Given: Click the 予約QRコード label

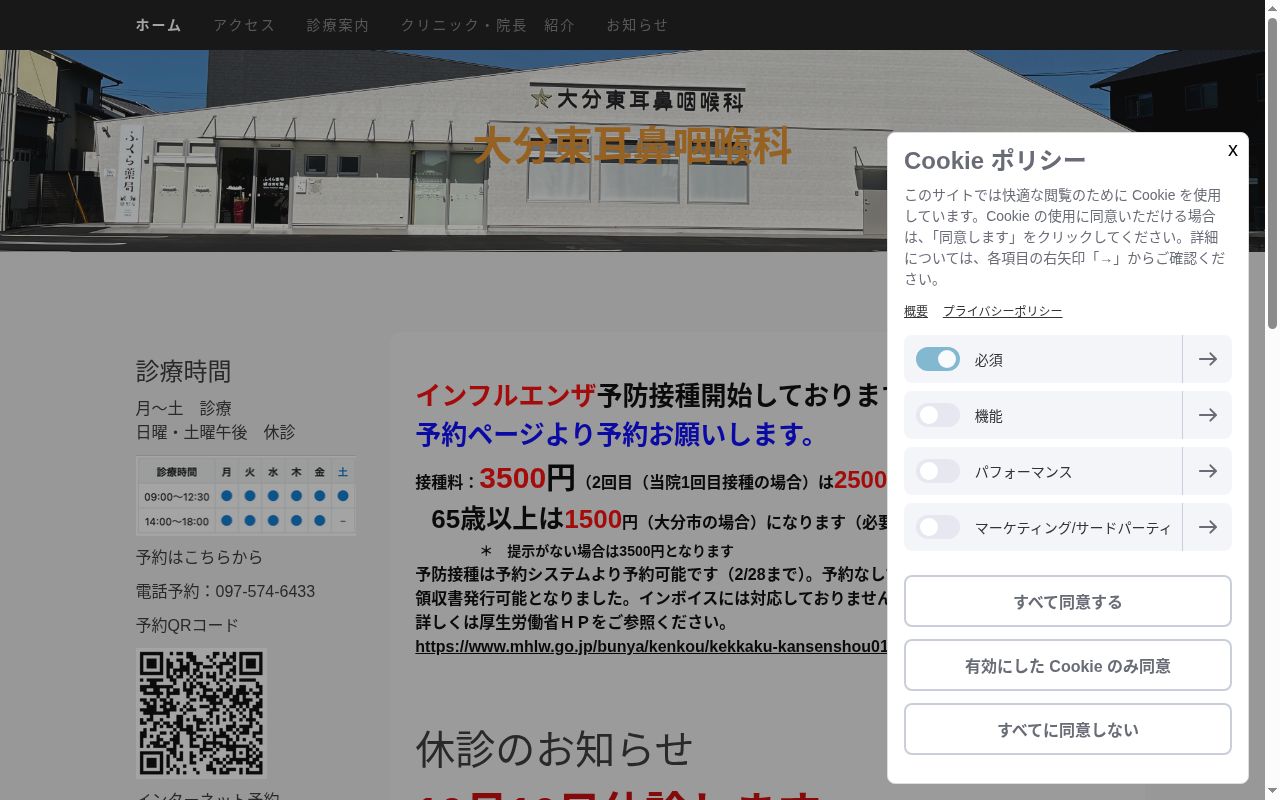Looking at the screenshot, I should [x=187, y=625].
